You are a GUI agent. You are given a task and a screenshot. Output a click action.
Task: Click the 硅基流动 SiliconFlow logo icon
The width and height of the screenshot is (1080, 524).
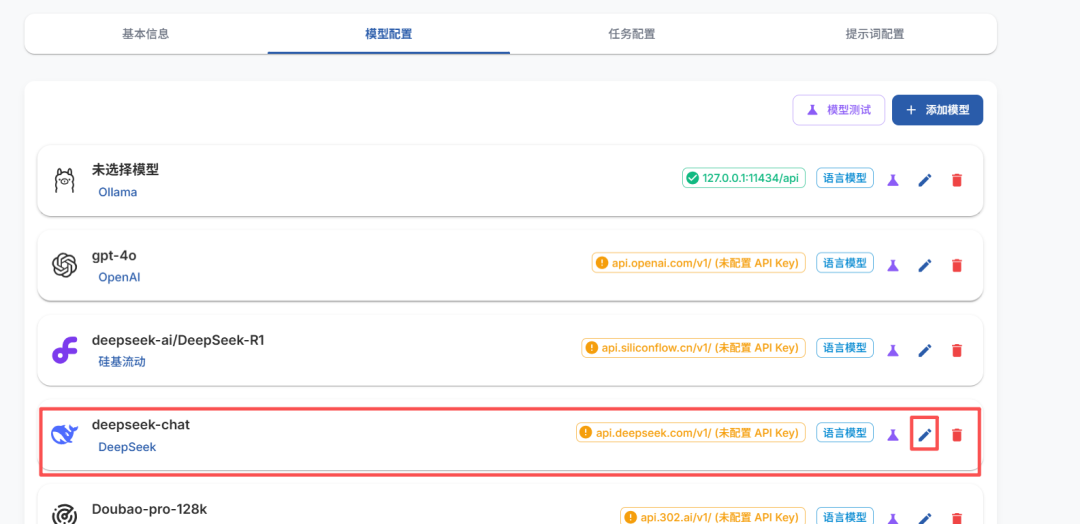(64, 350)
